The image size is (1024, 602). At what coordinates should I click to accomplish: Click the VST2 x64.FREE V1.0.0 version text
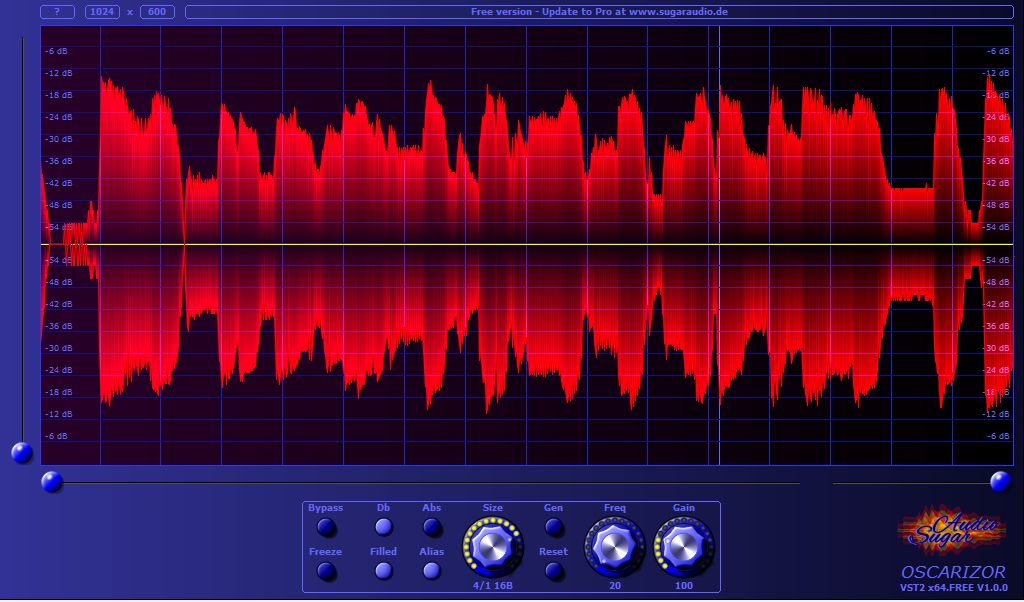click(953, 588)
